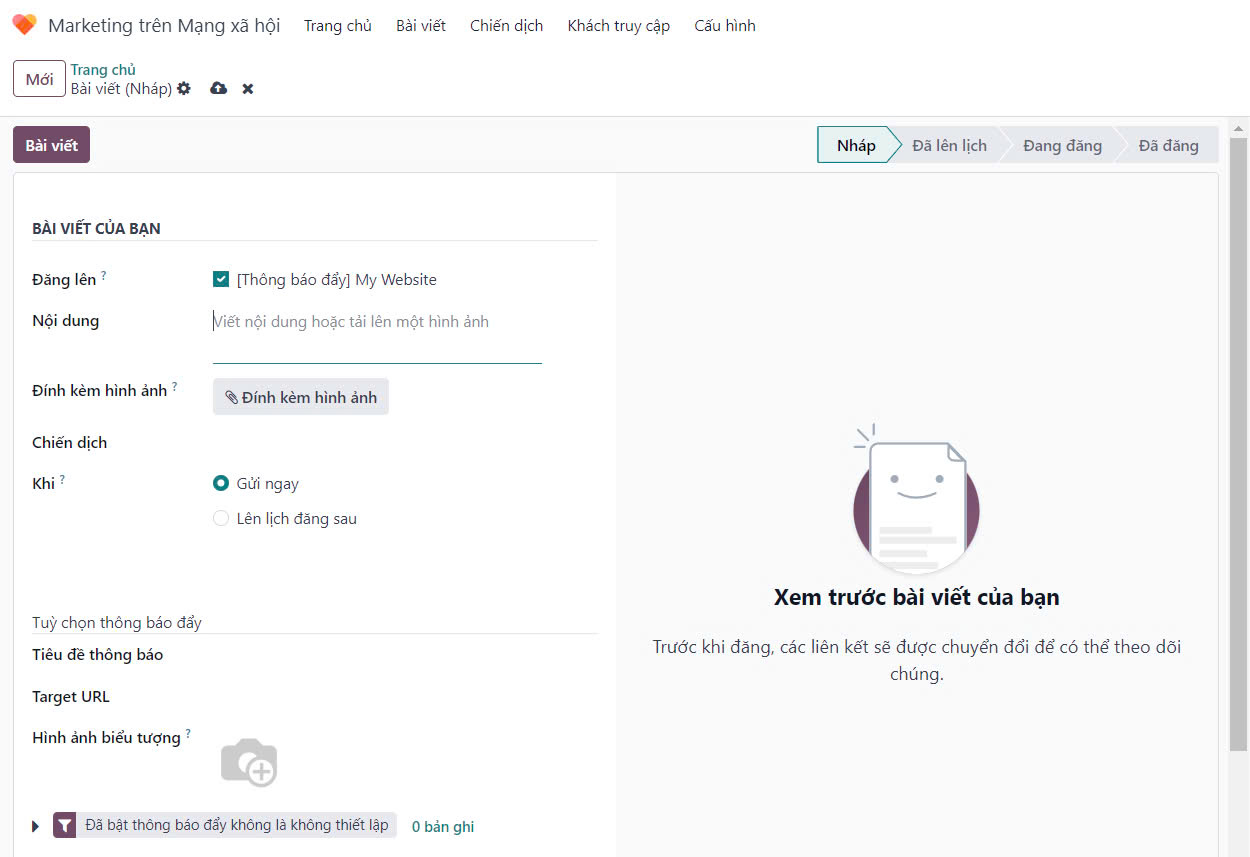Image resolution: width=1250 pixels, height=857 pixels.
Task: Uncheck the [Thông báo đẩy] My Website checkbox
Action: tap(221, 280)
